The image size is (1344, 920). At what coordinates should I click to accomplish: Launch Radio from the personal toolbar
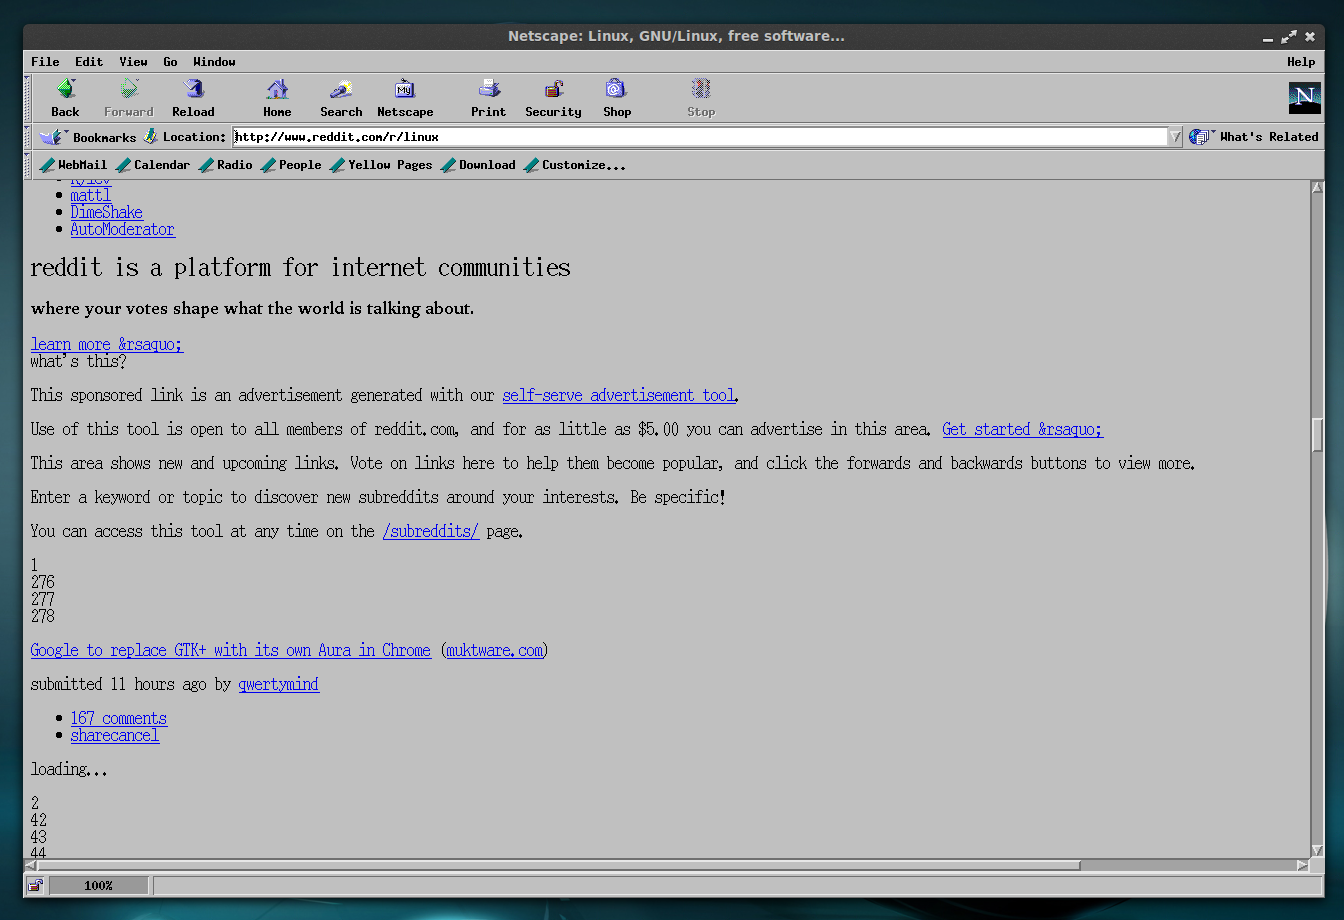(225, 164)
